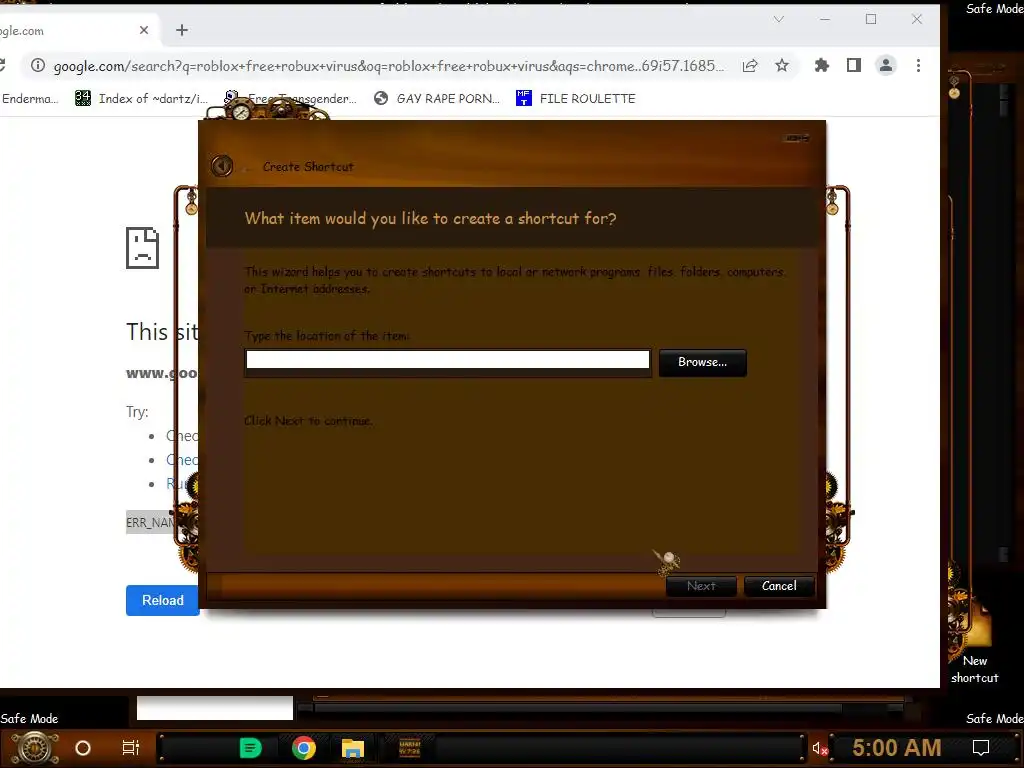Open Chrome tab search chevron

tap(778, 19)
